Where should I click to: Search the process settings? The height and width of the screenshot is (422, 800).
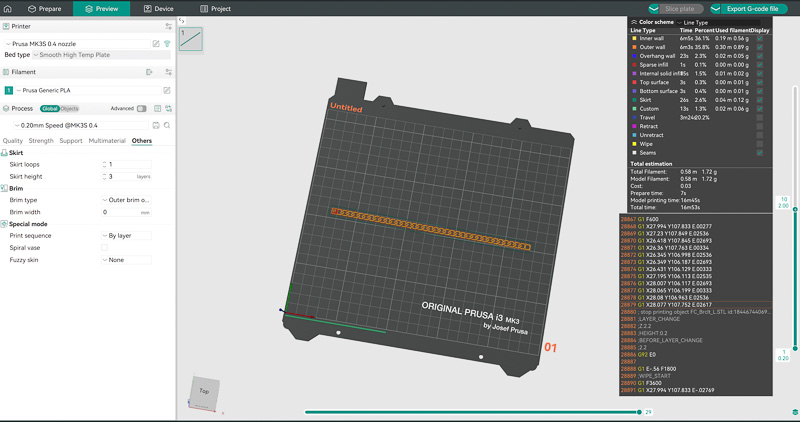pos(167,125)
